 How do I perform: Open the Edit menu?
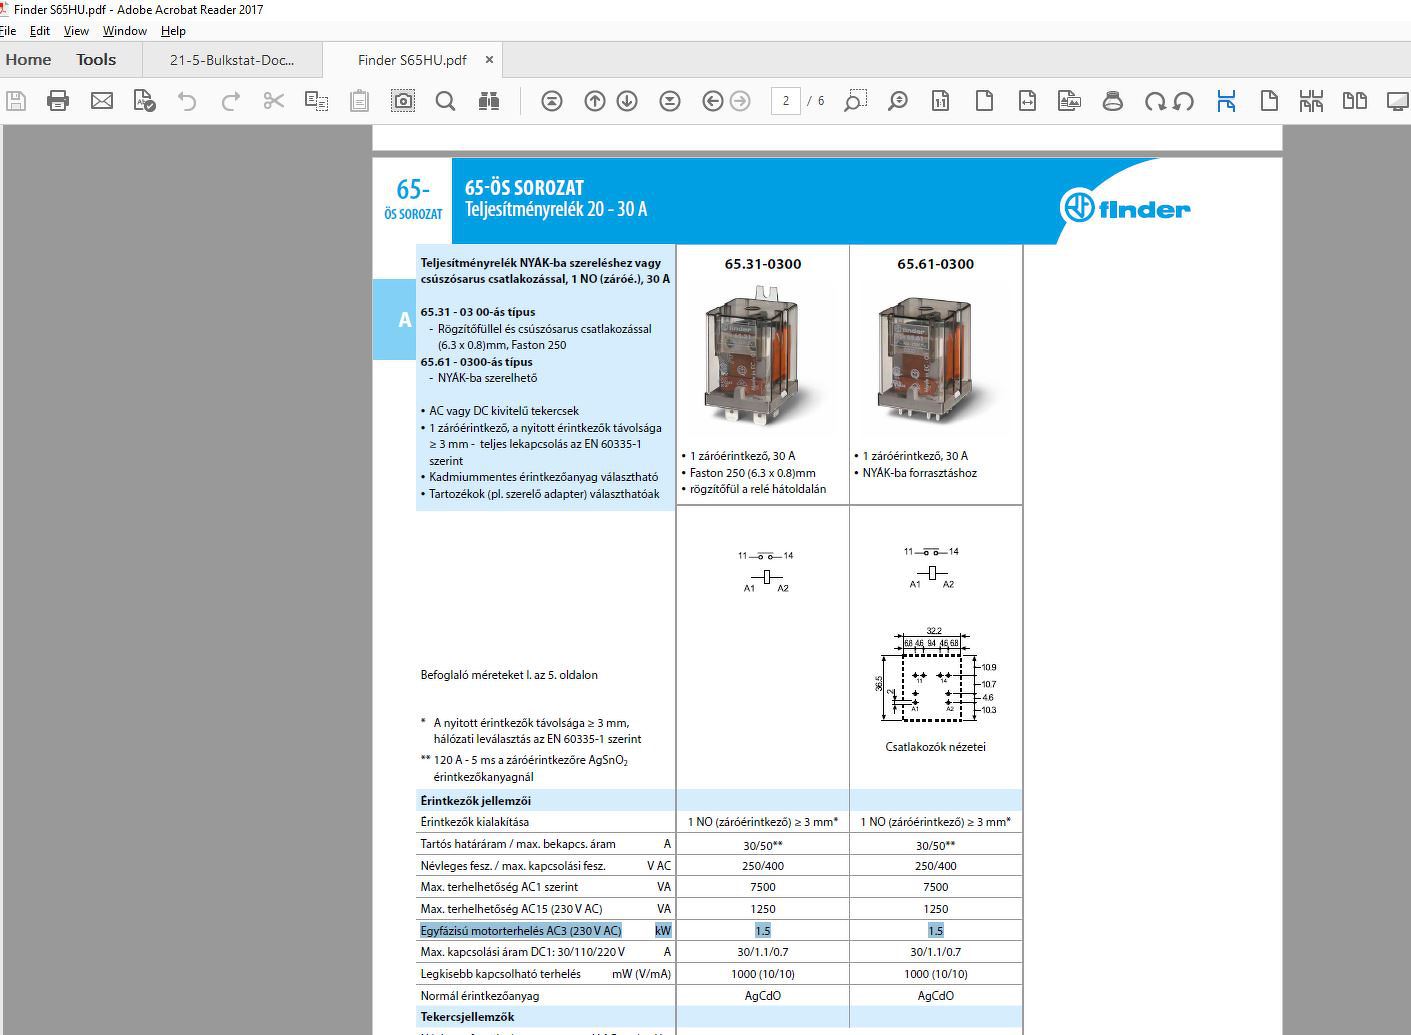[x=40, y=31]
